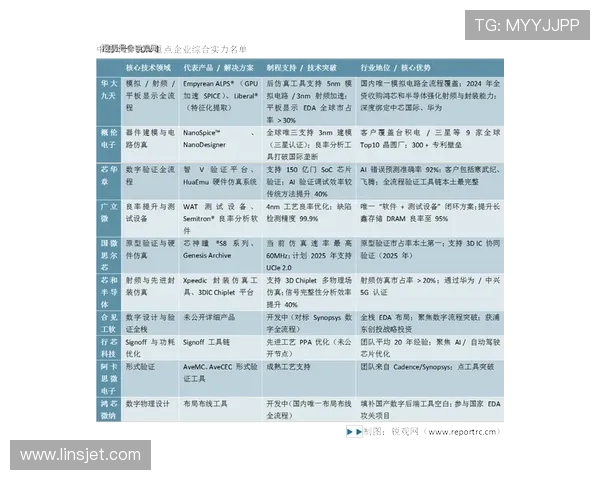Select the '鸿芯微纳' row header cell

[109, 409]
